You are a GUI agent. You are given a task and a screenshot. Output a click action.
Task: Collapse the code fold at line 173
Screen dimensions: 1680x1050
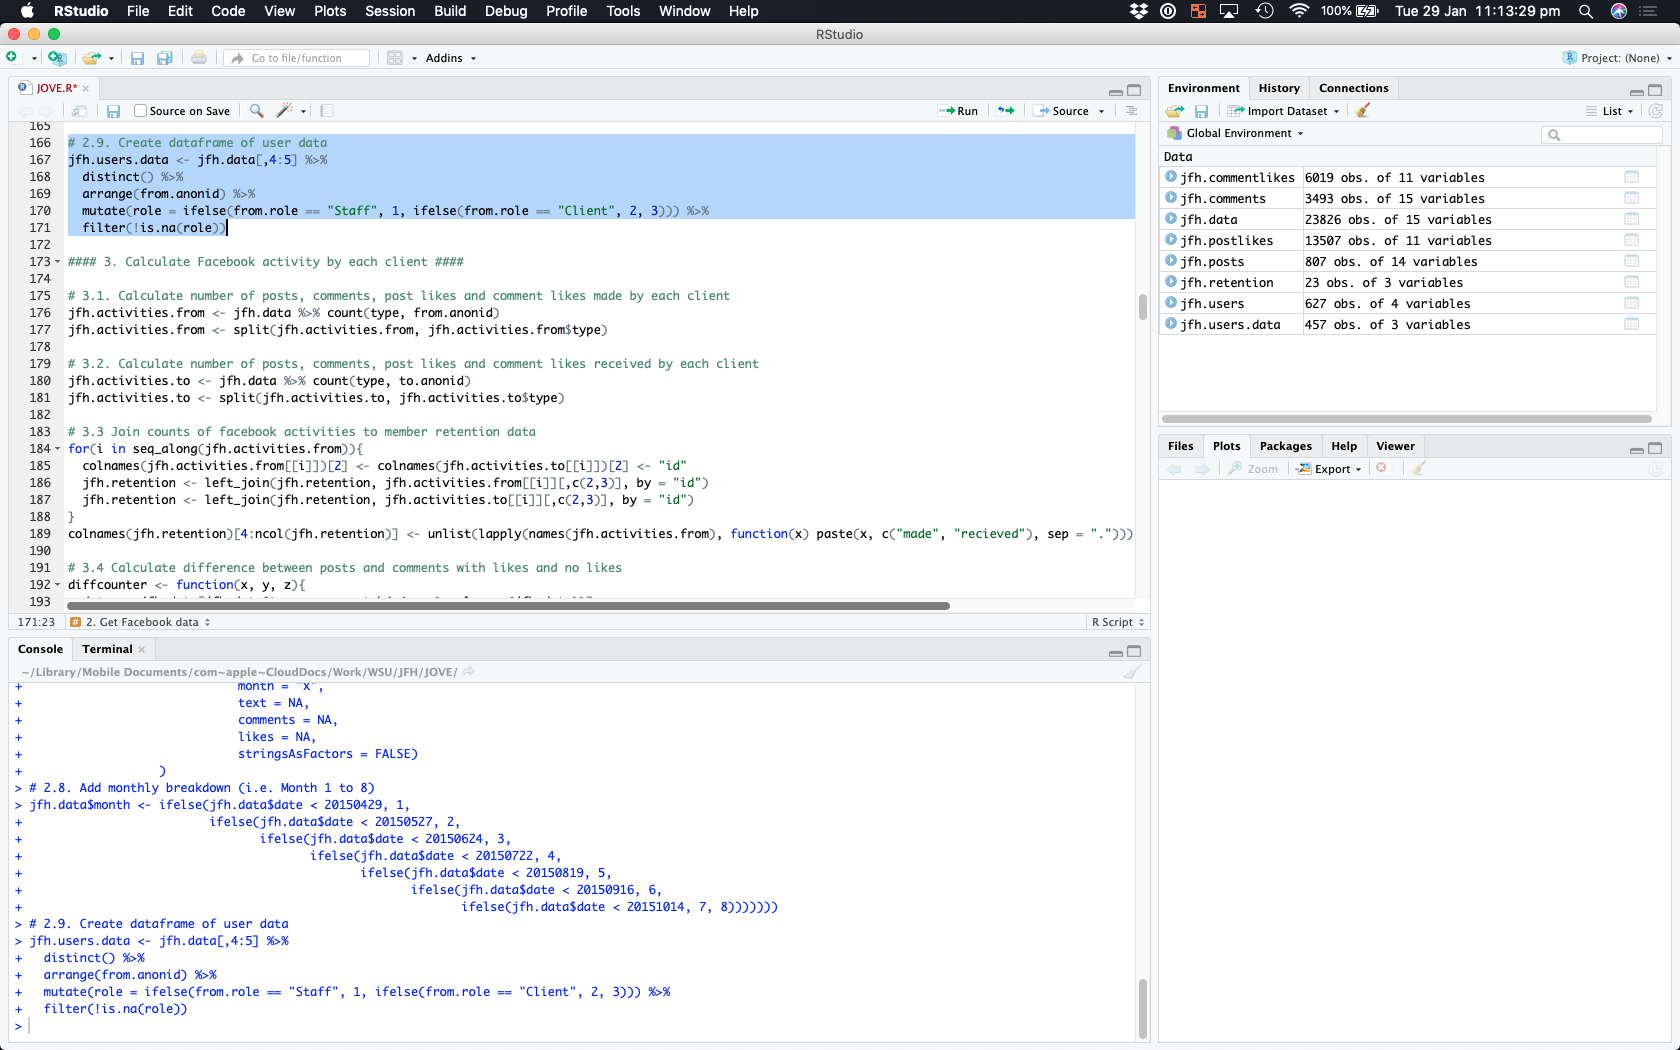57,262
